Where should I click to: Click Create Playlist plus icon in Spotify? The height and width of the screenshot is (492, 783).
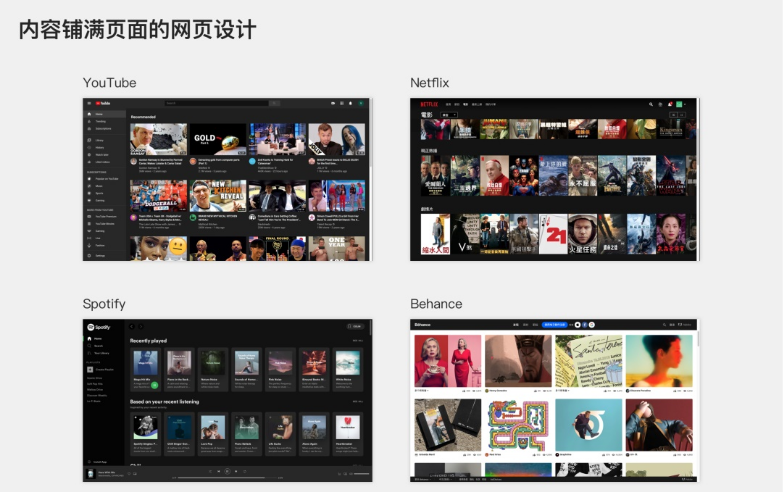[90, 370]
